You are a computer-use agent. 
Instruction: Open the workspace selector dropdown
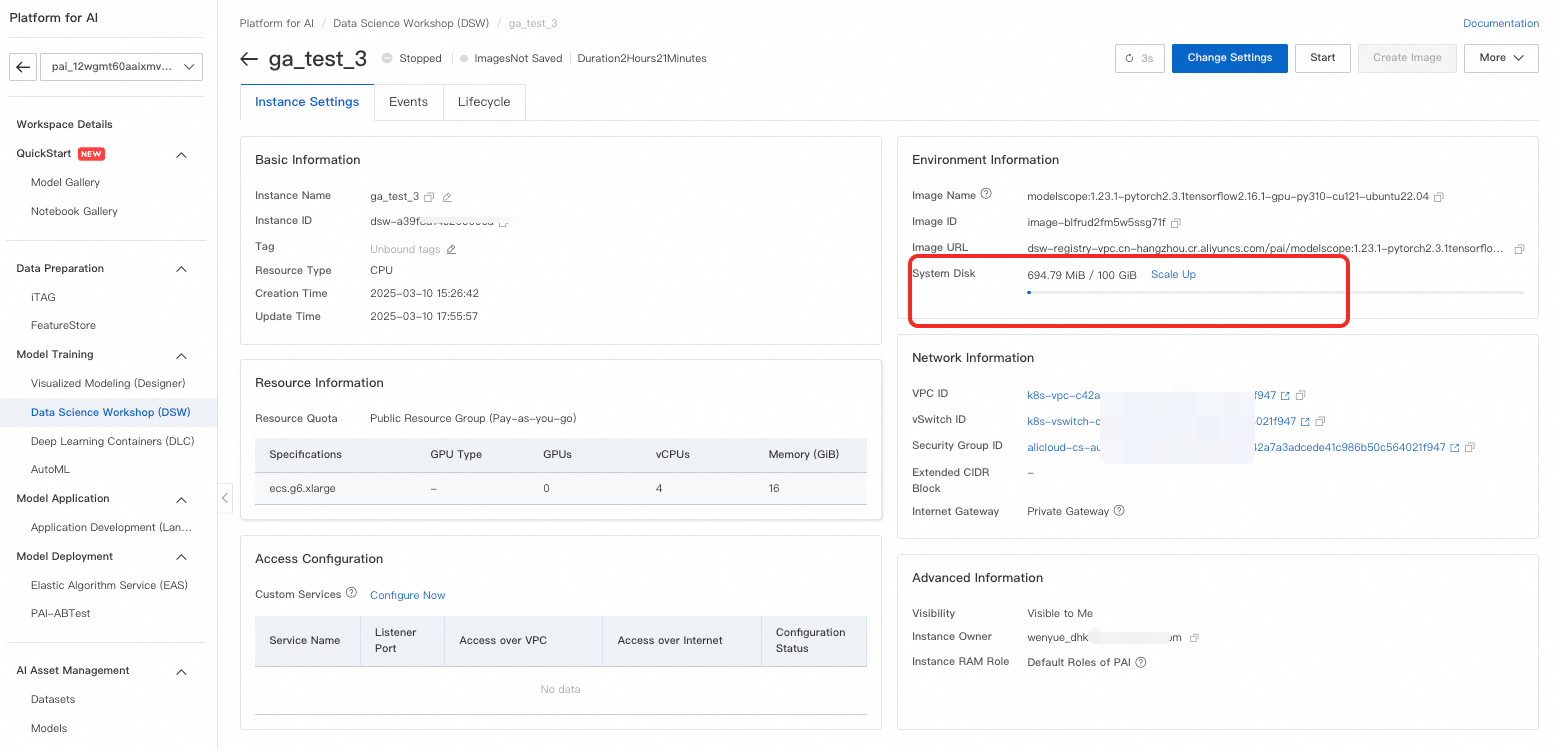click(x=122, y=67)
